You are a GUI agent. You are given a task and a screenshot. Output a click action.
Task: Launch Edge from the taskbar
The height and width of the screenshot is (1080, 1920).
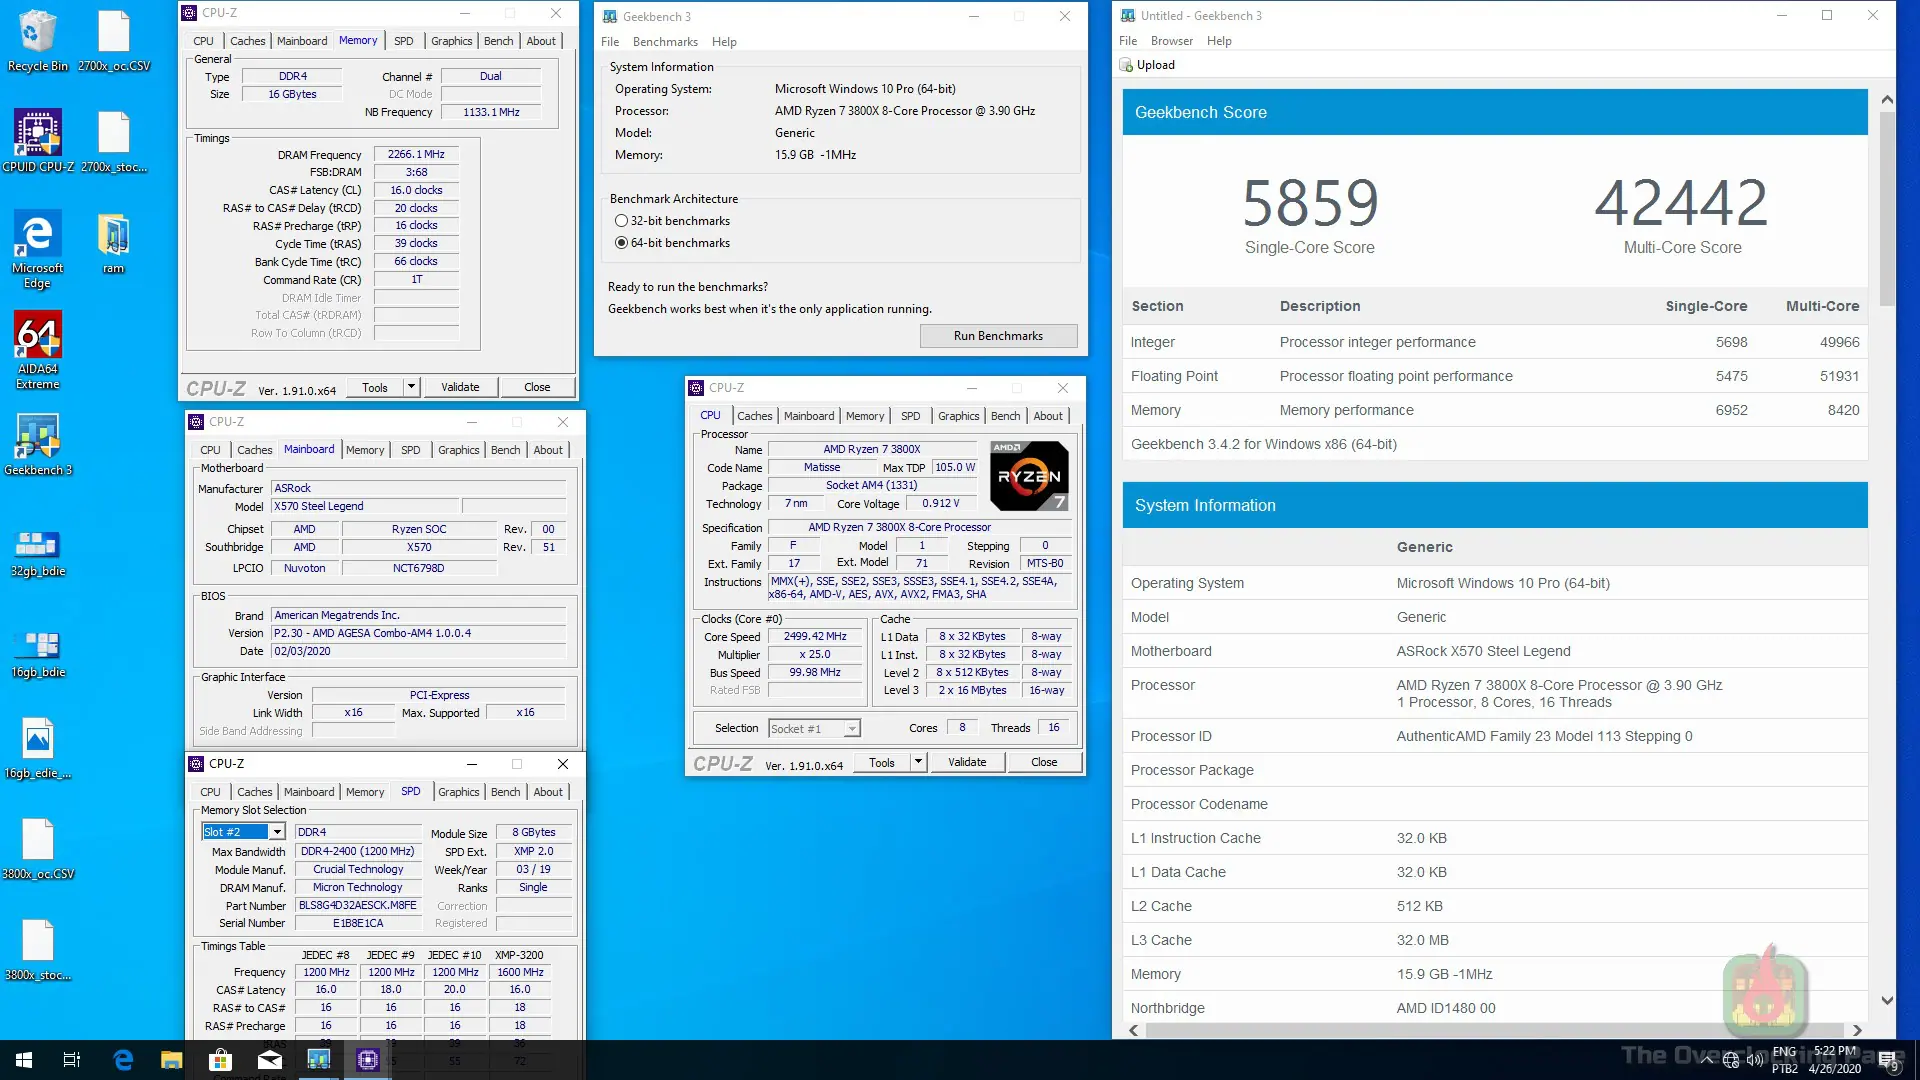(x=123, y=1060)
